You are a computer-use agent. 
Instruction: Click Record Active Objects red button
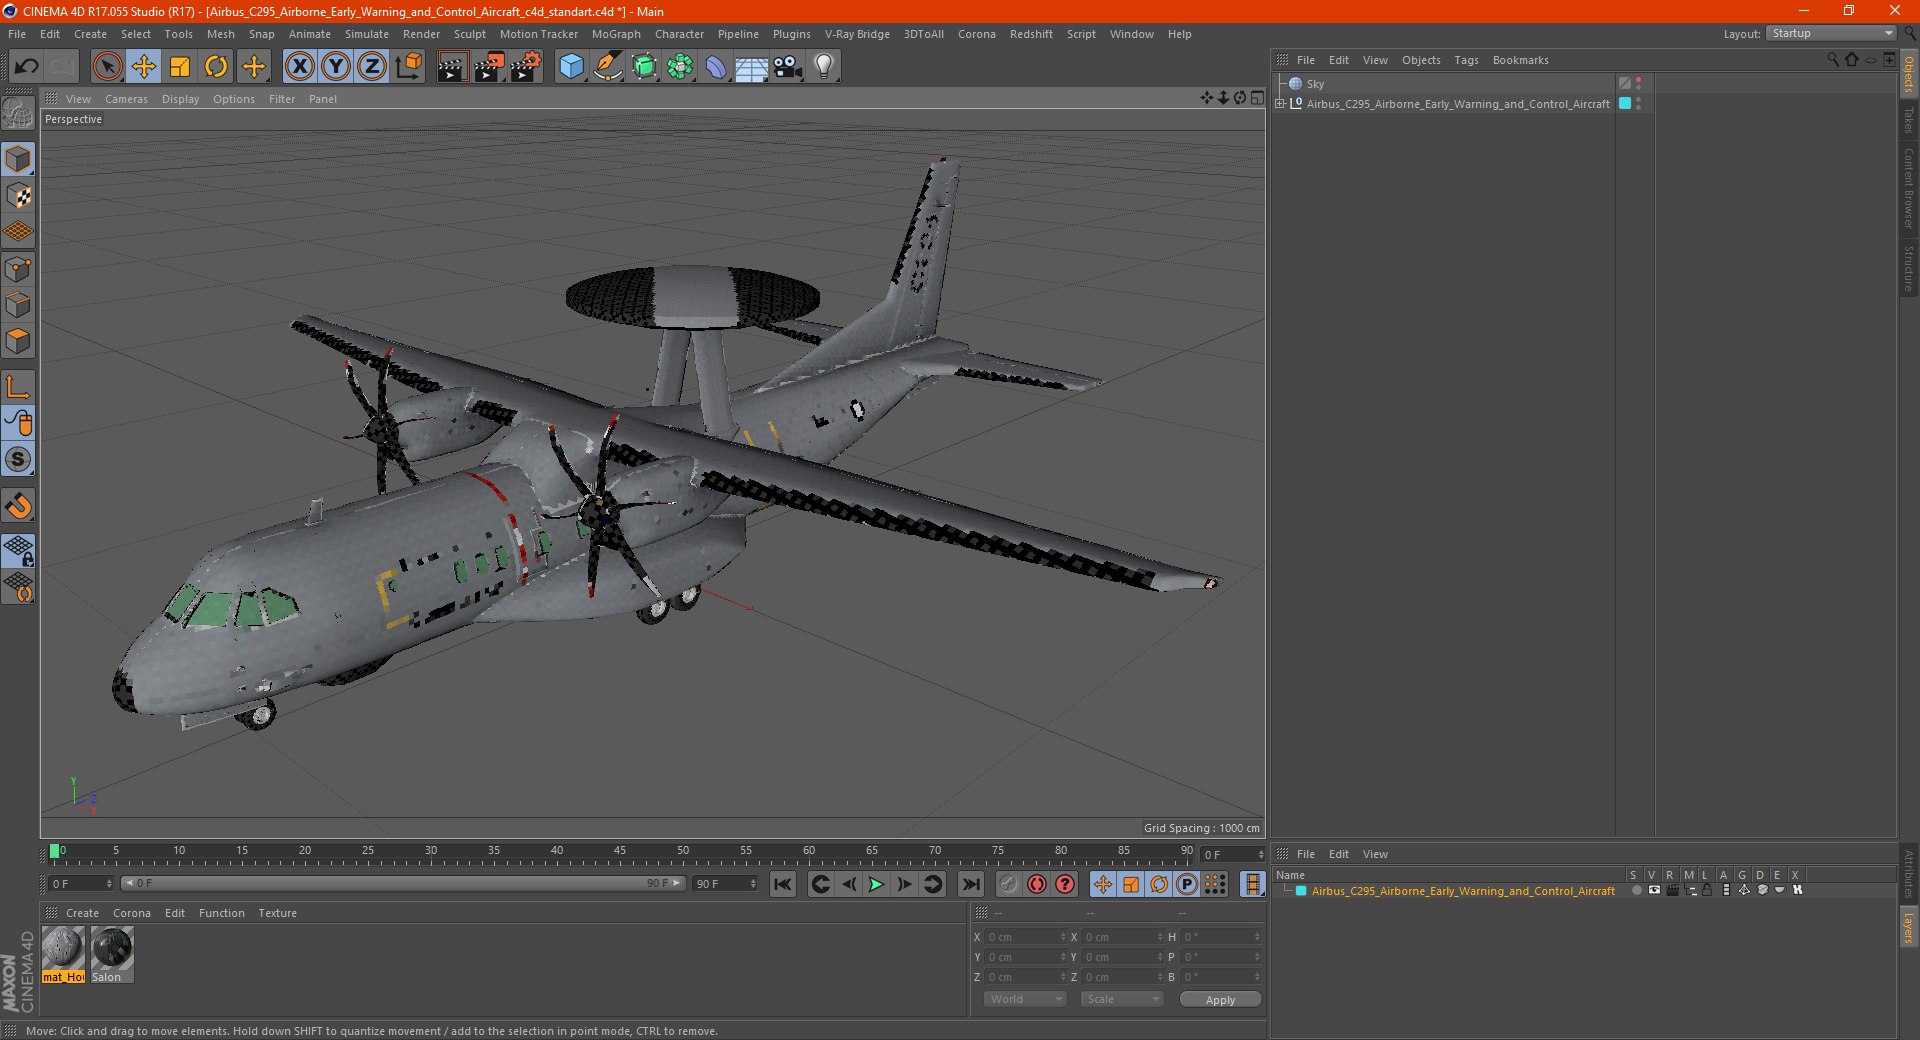[x=1008, y=884]
